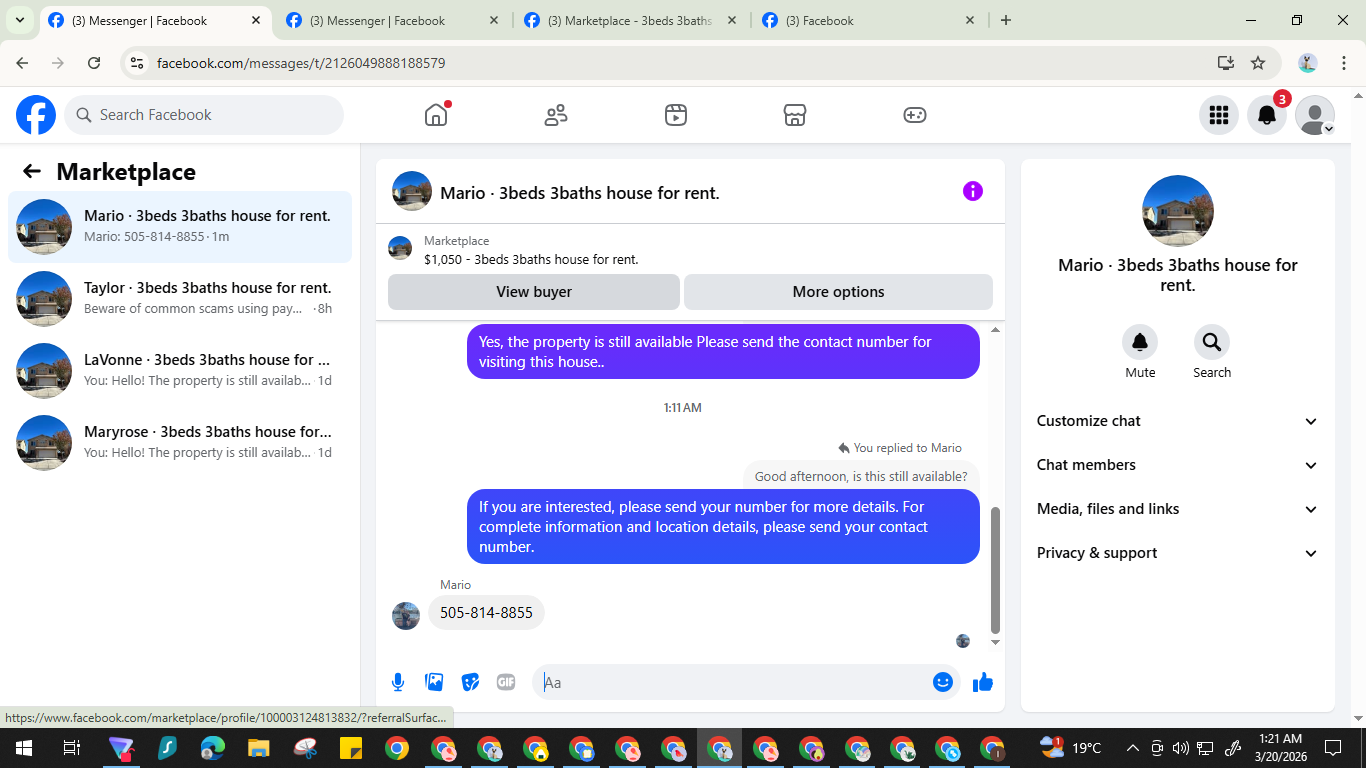Open Microsoft Edge on taskbar

click(x=213, y=748)
